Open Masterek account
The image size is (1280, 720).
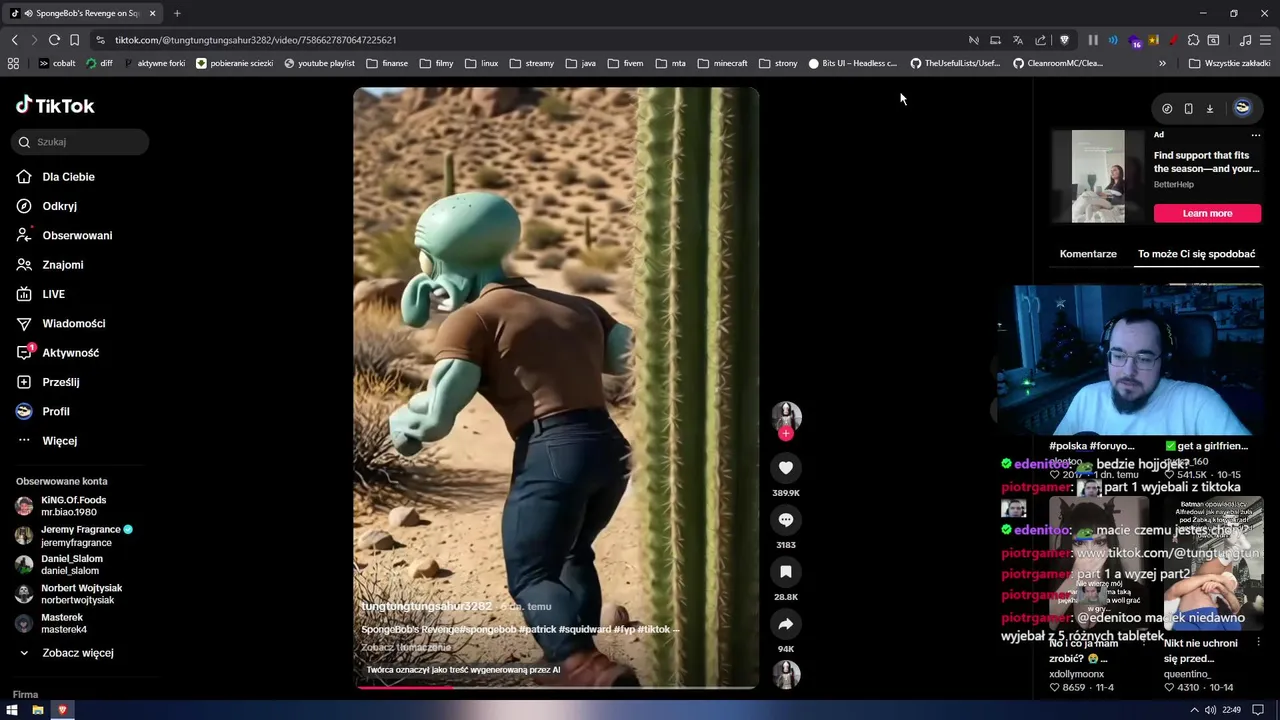[x=63, y=623]
